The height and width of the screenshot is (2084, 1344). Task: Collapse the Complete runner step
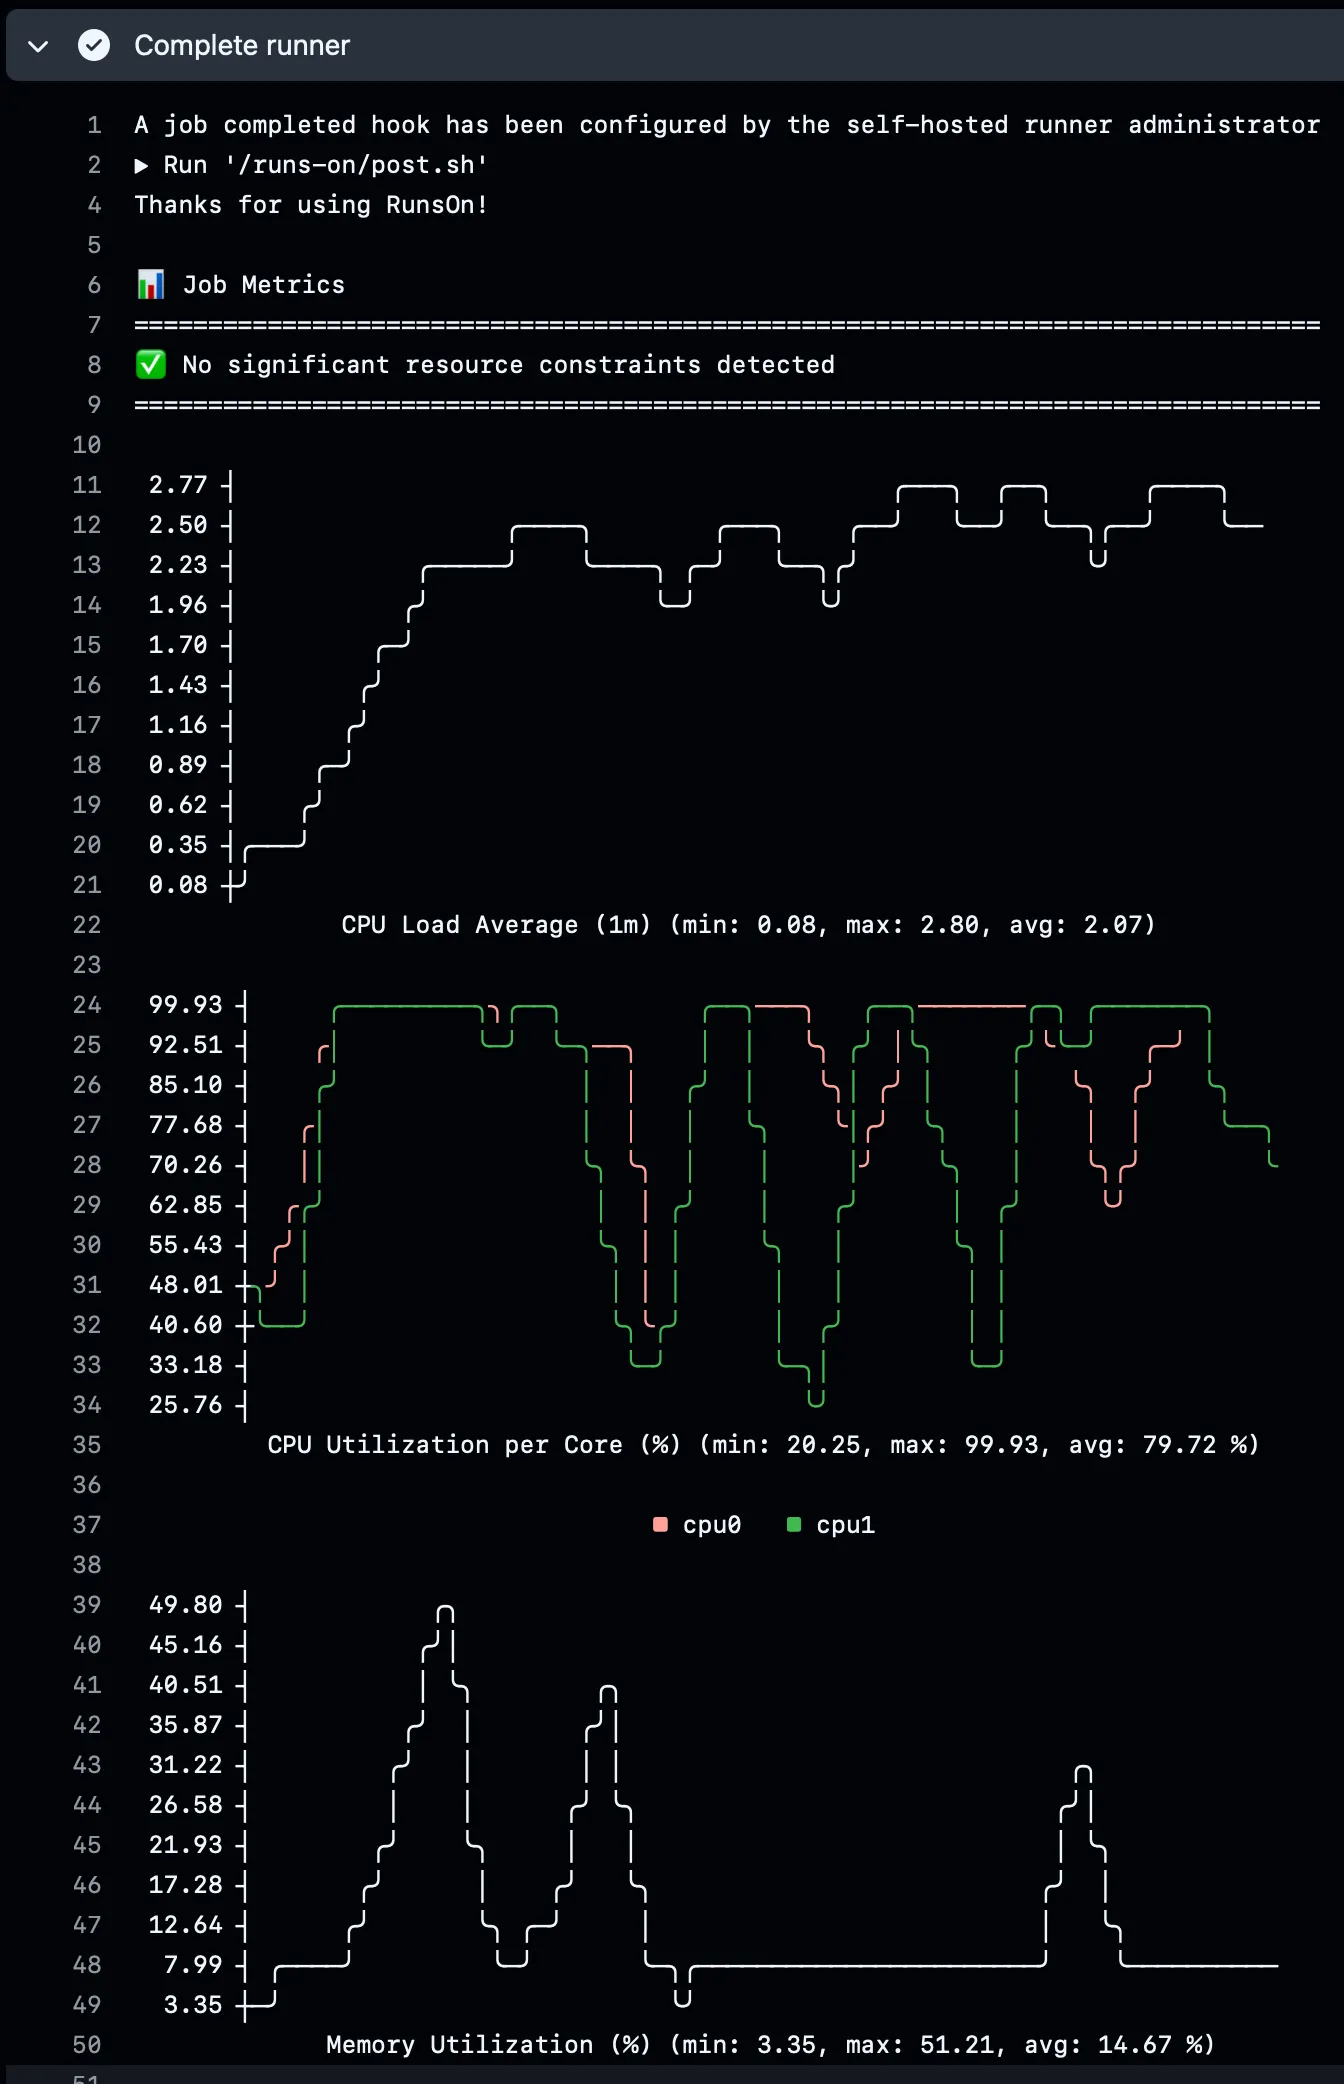[38, 46]
